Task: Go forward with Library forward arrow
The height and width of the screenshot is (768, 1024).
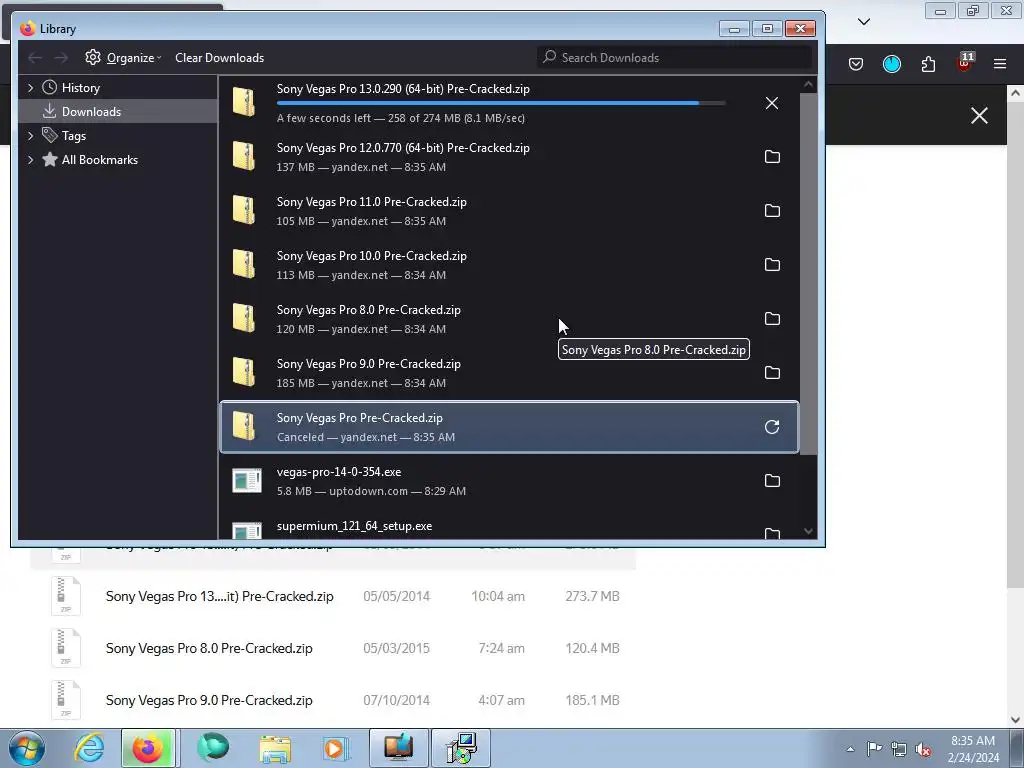Action: pos(61,57)
